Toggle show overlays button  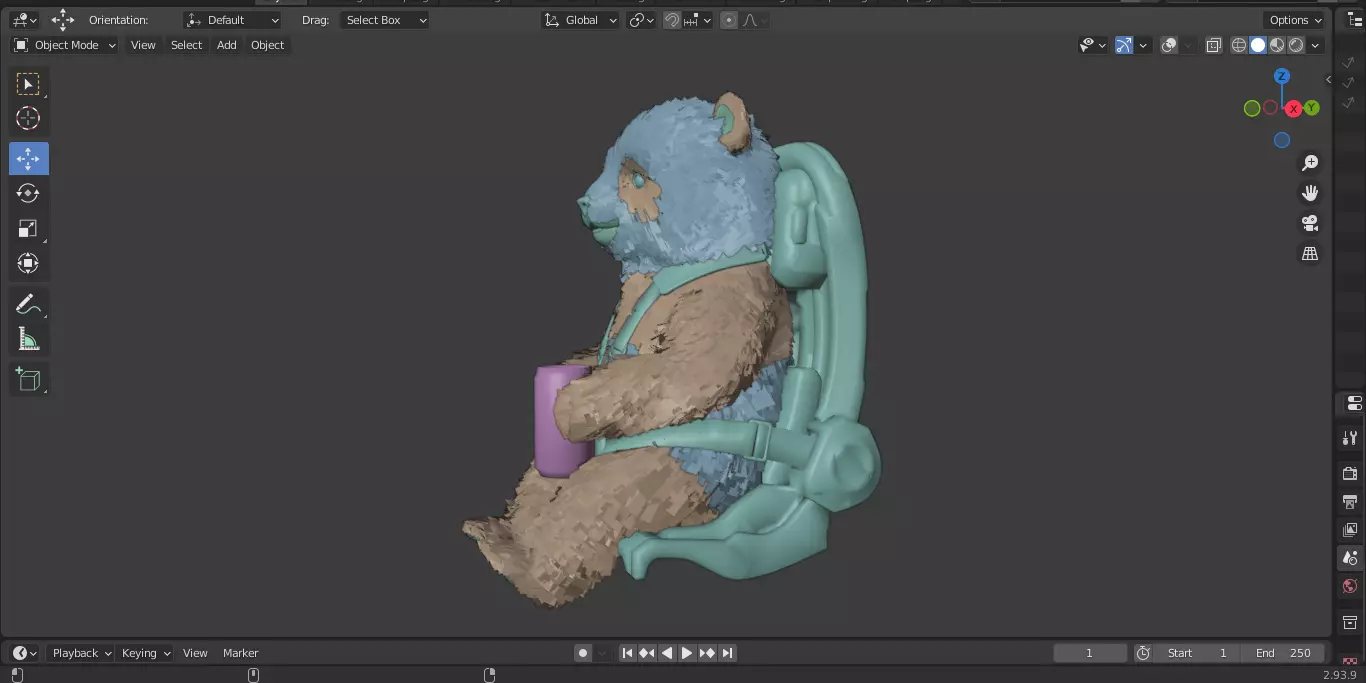(1169, 45)
